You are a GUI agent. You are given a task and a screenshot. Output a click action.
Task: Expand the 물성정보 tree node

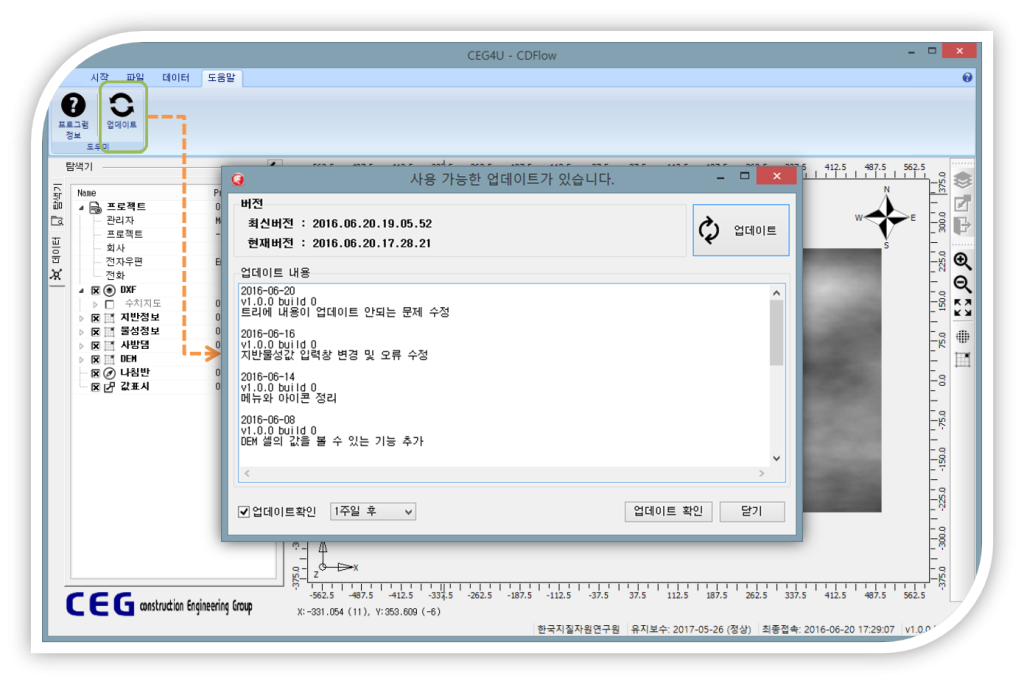pos(82,332)
